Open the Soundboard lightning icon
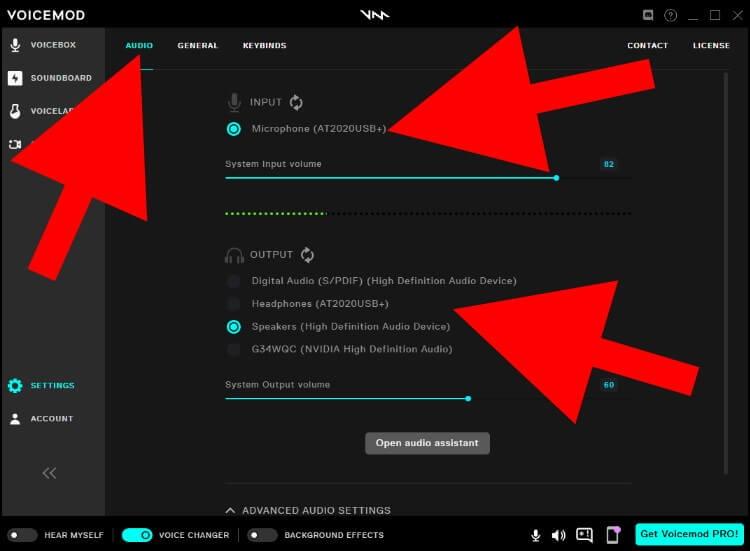The image size is (750, 551). [x=15, y=78]
